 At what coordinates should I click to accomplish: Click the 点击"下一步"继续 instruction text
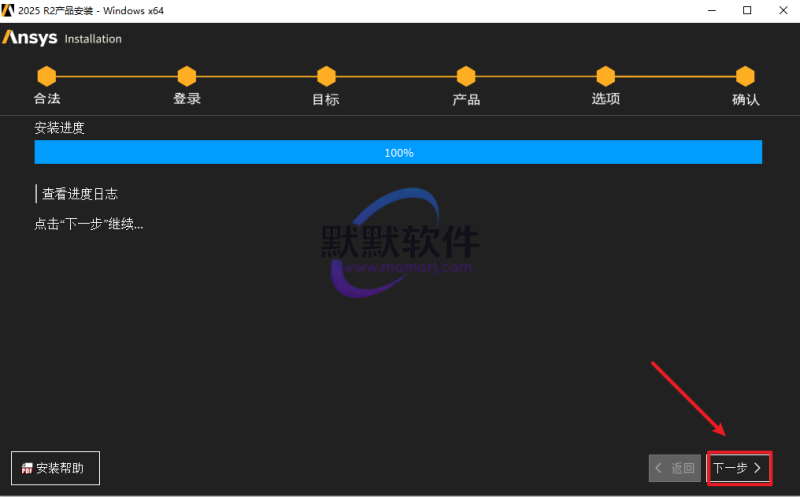[x=88, y=224]
